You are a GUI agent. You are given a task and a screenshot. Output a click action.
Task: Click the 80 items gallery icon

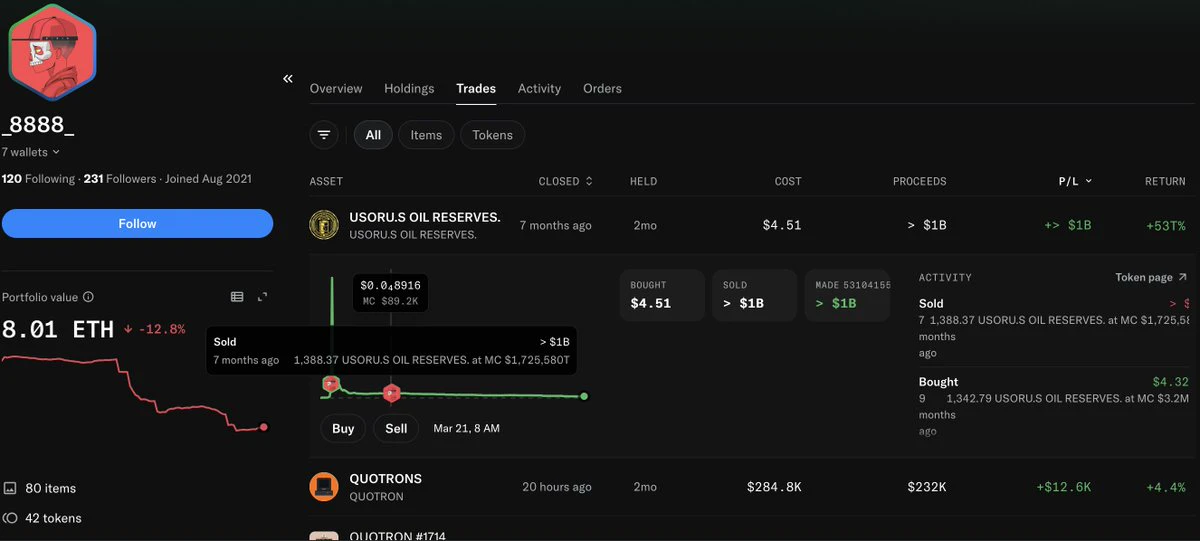pos(10,488)
